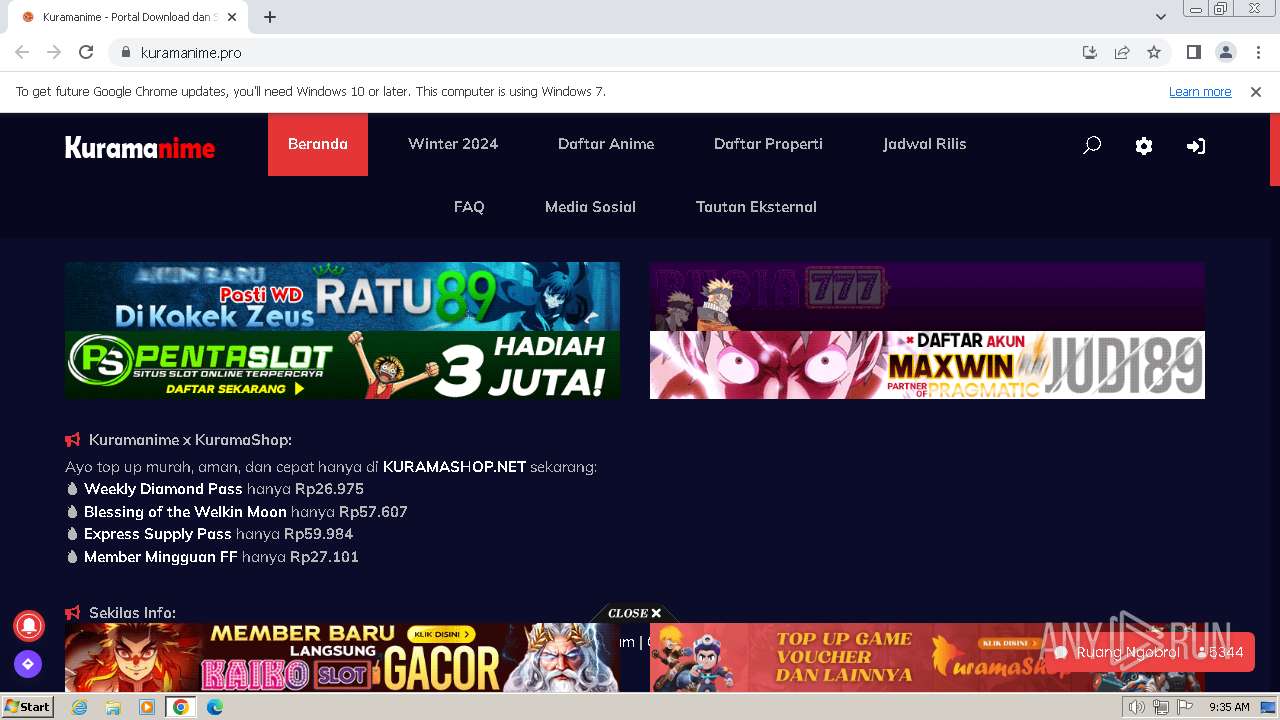Image resolution: width=1280 pixels, height=720 pixels.
Task: Open Jadwal Rilis menu item
Action: 925,144
